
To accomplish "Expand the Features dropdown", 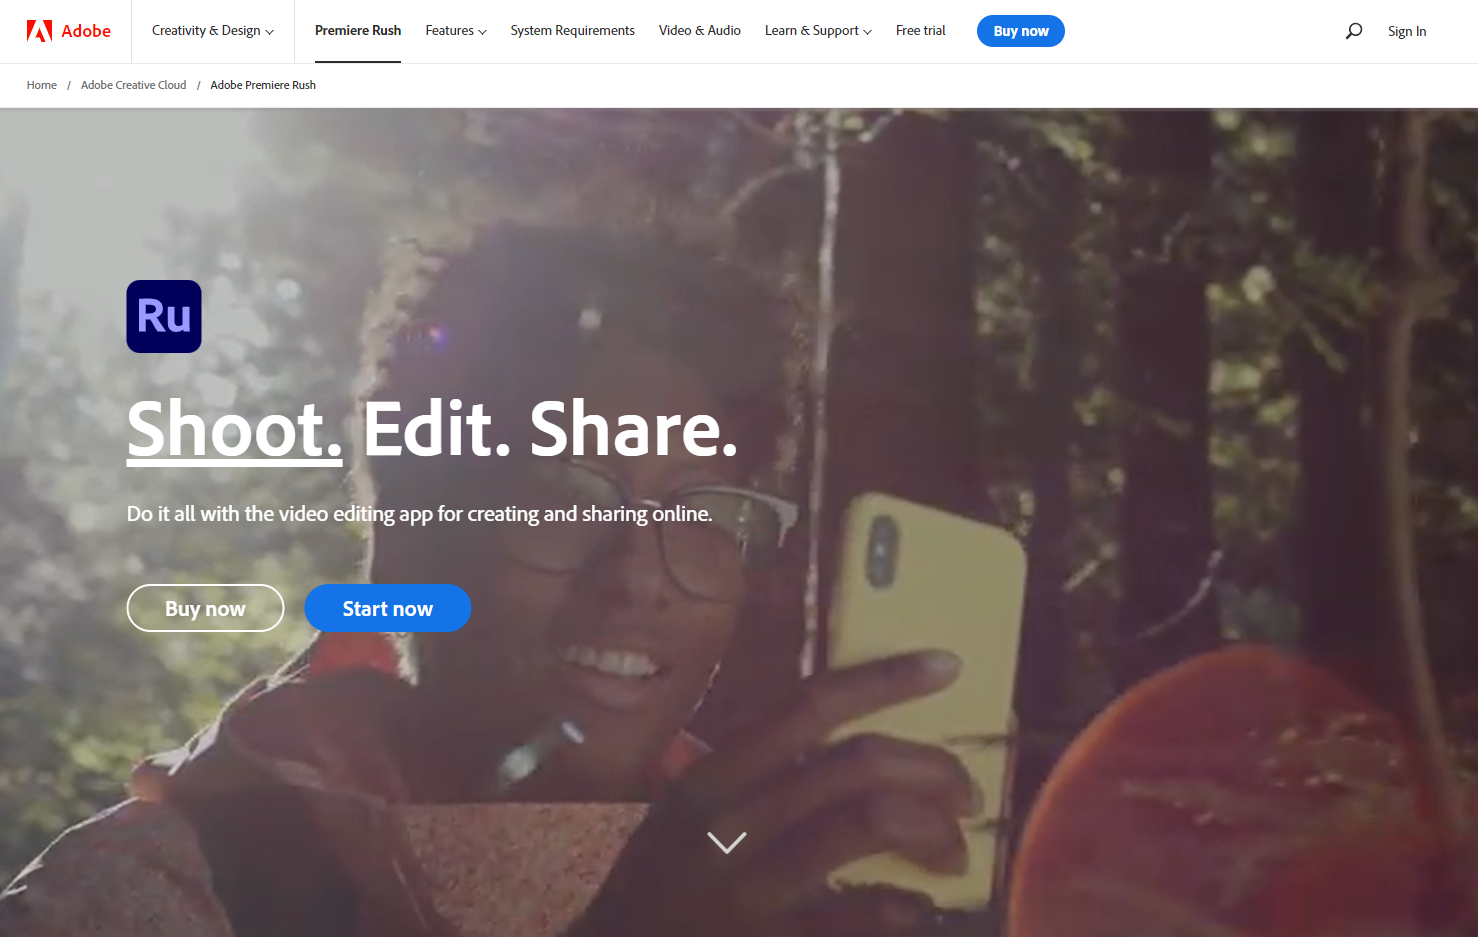I will (x=456, y=31).
